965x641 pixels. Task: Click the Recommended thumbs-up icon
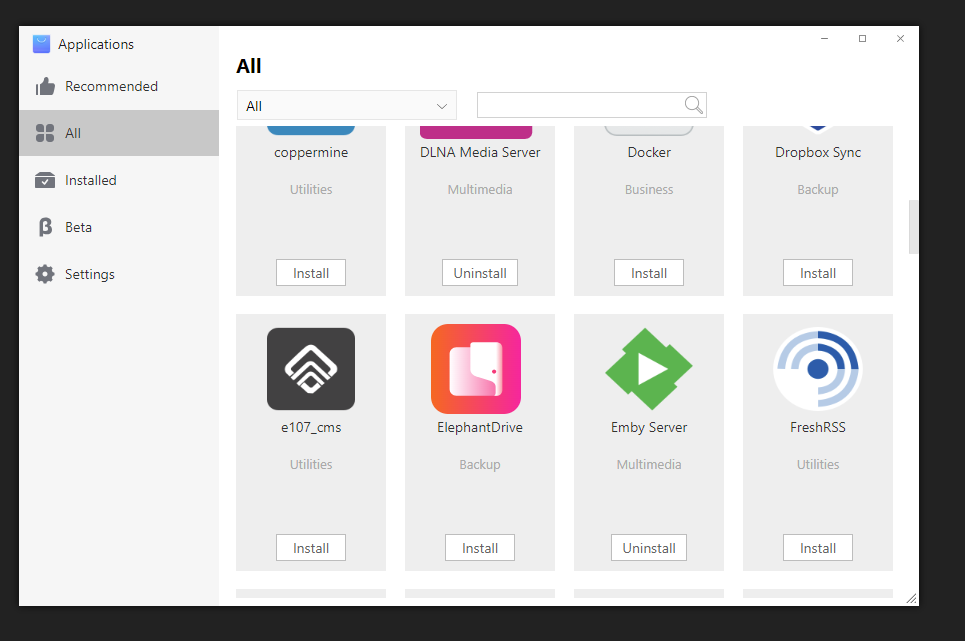[x=45, y=86]
